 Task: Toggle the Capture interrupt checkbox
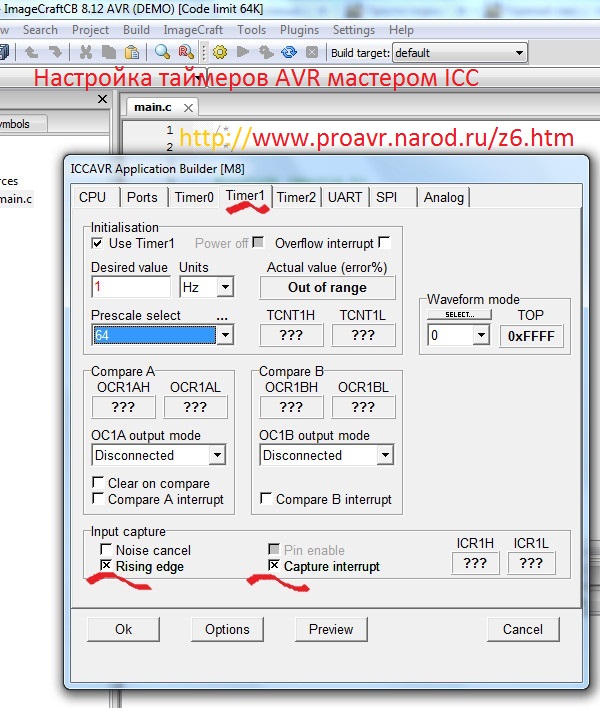click(274, 565)
